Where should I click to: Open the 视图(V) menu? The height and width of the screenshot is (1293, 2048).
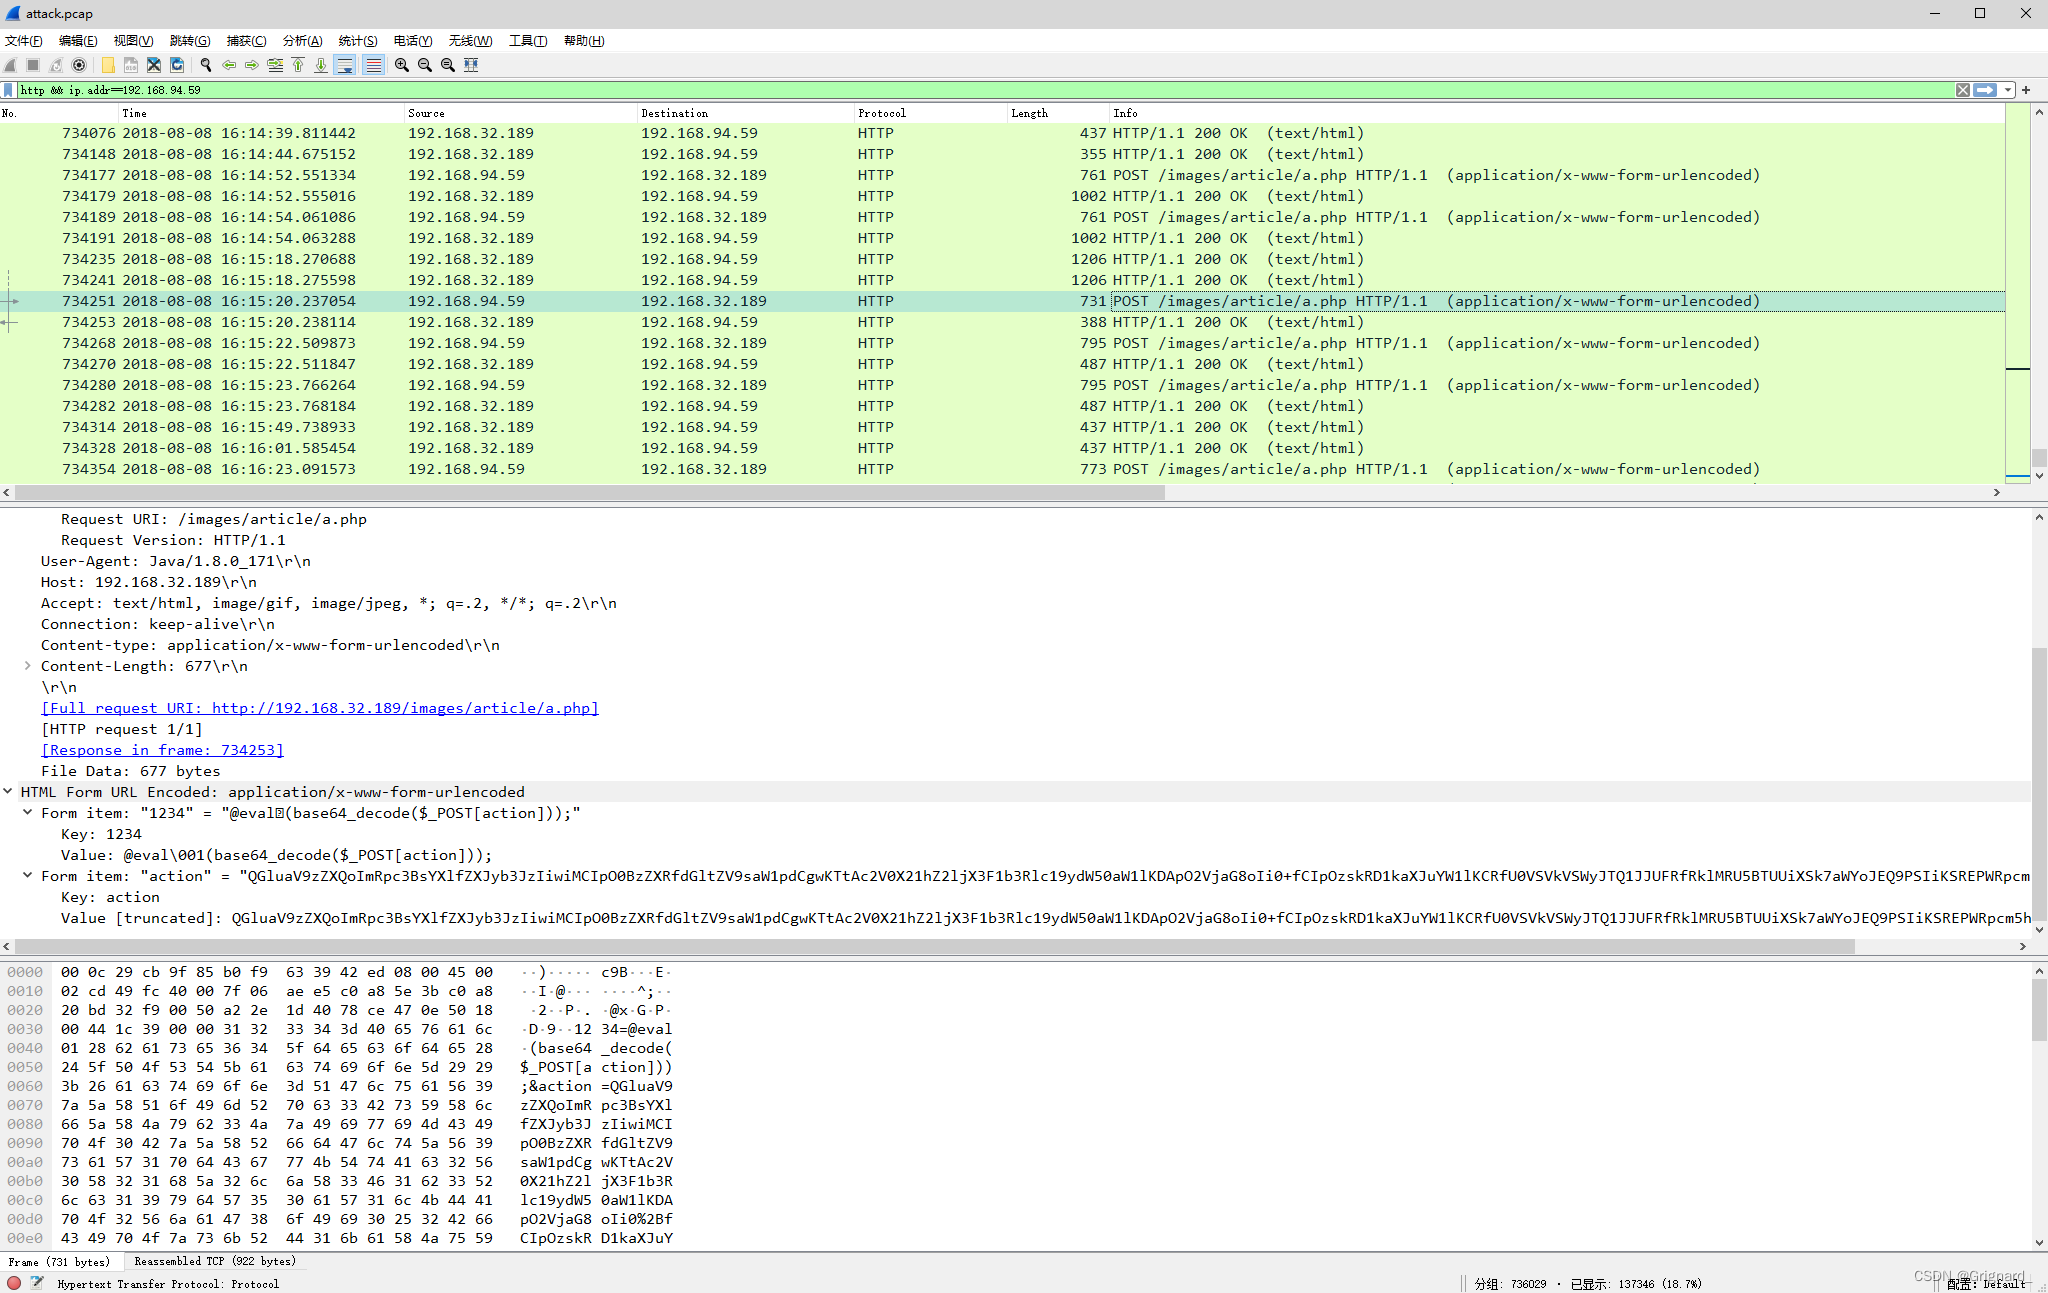pyautogui.click(x=133, y=41)
